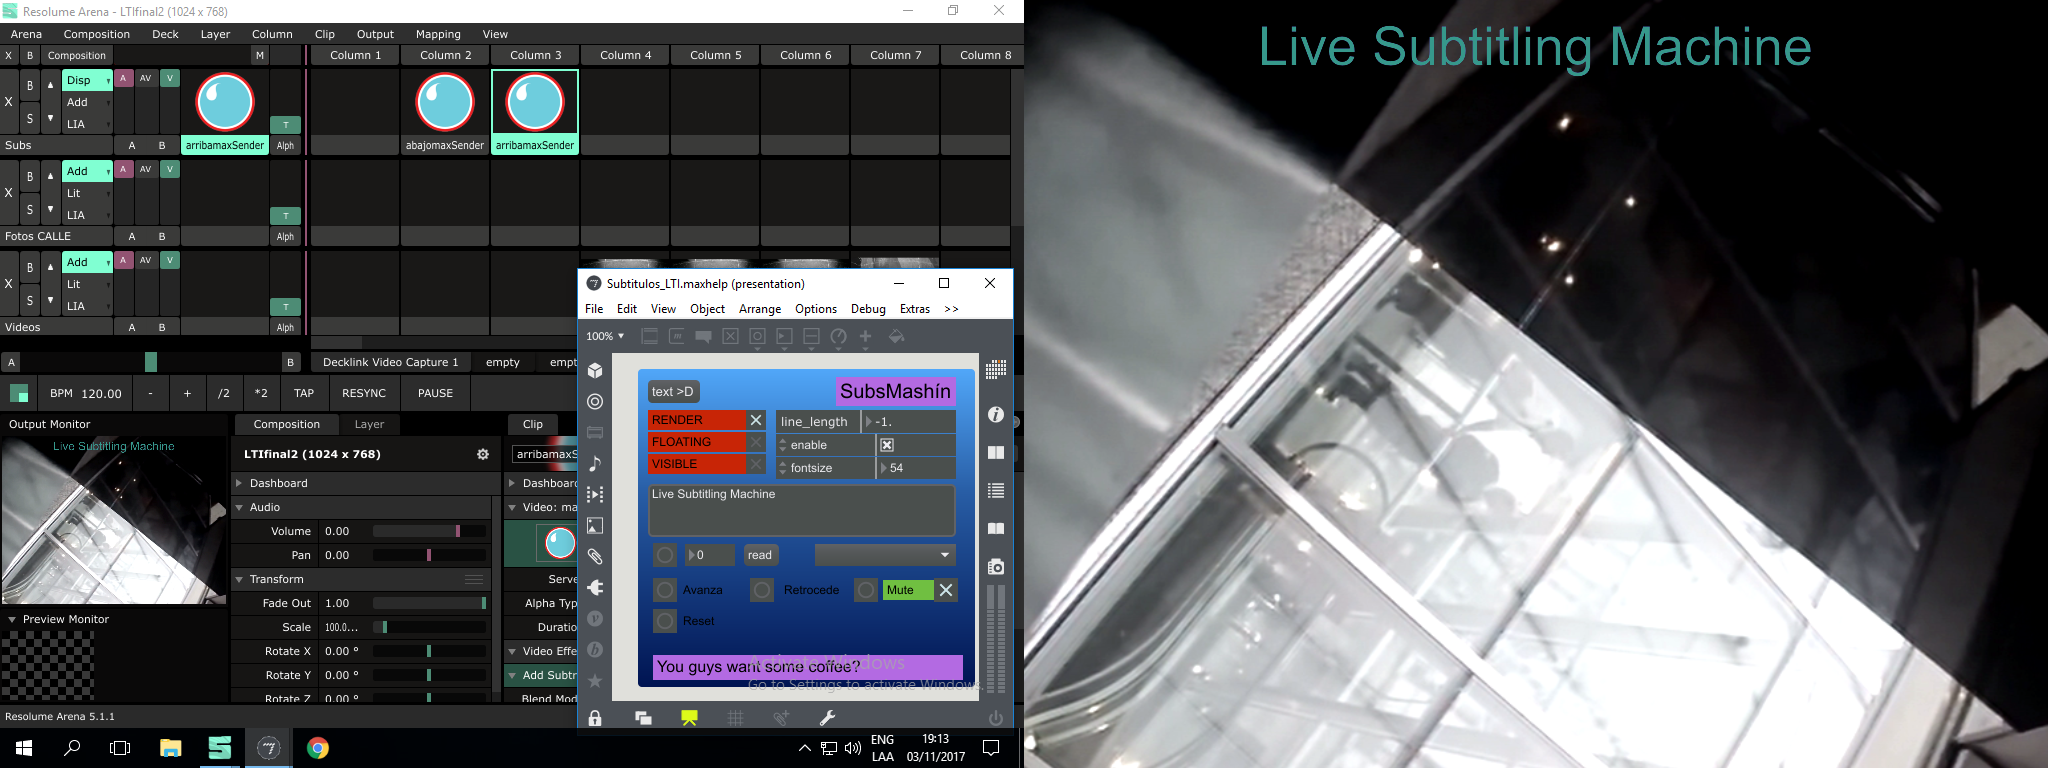Toggle presentation mode icon in Max bottom bar
This screenshot has height=768, width=2048.
click(x=689, y=718)
